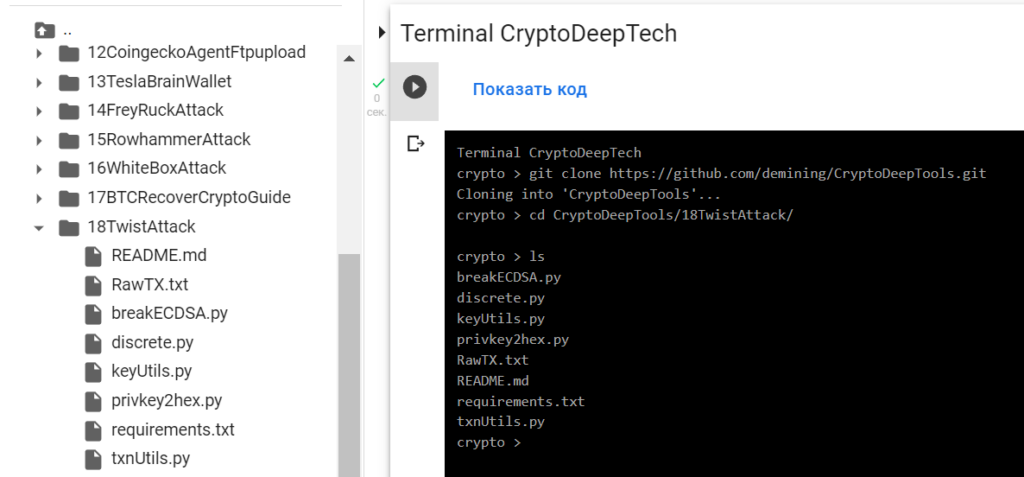Viewport: 1024px width, 477px height.
Task: Open privkey2hex.py in the file tree
Action: (167, 401)
